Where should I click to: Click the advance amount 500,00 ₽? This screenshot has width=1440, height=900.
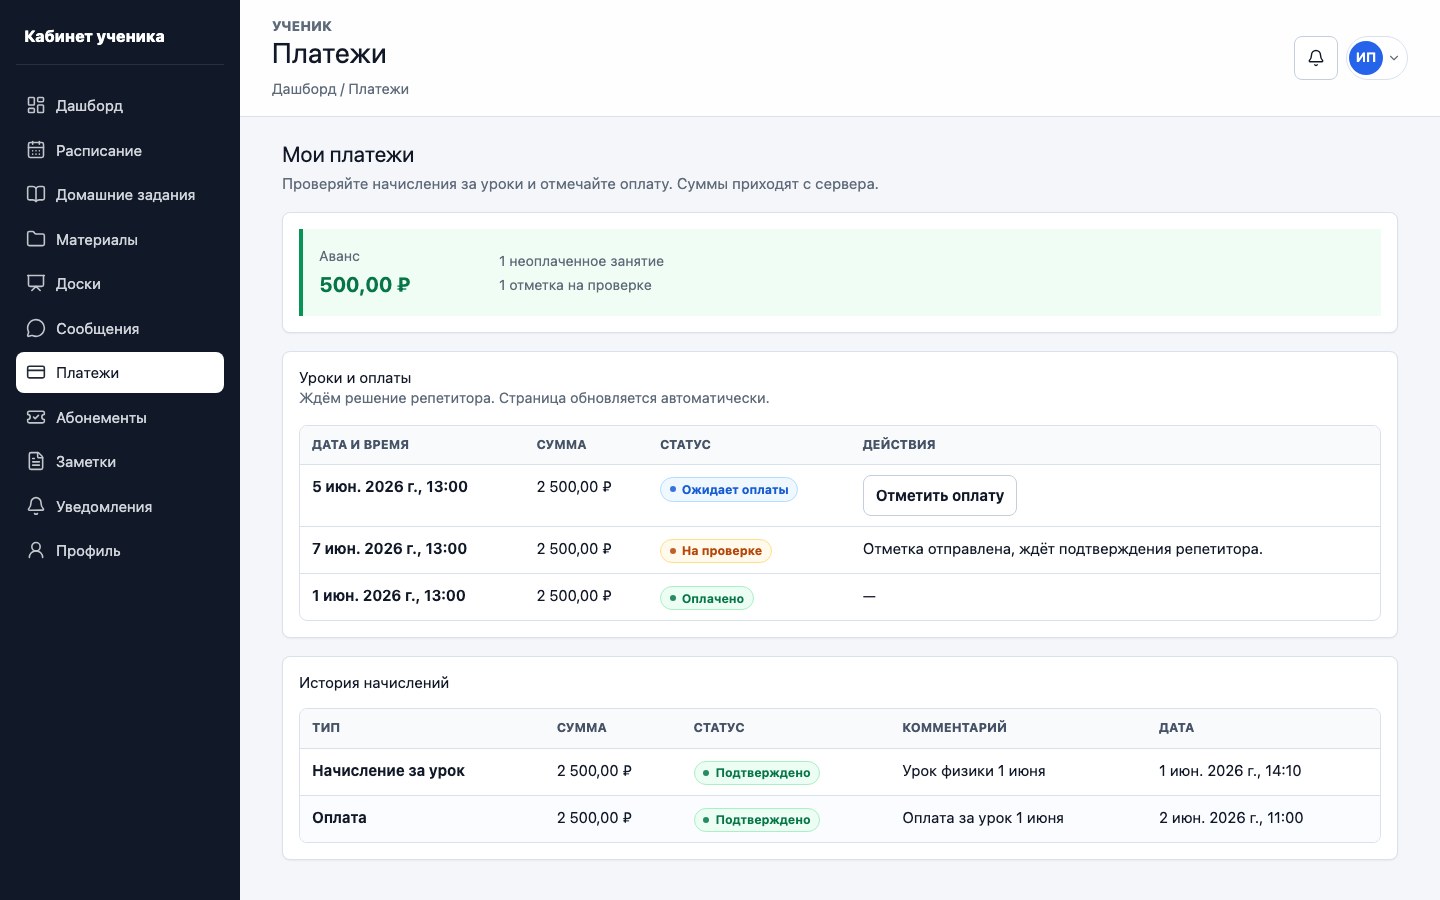point(365,285)
